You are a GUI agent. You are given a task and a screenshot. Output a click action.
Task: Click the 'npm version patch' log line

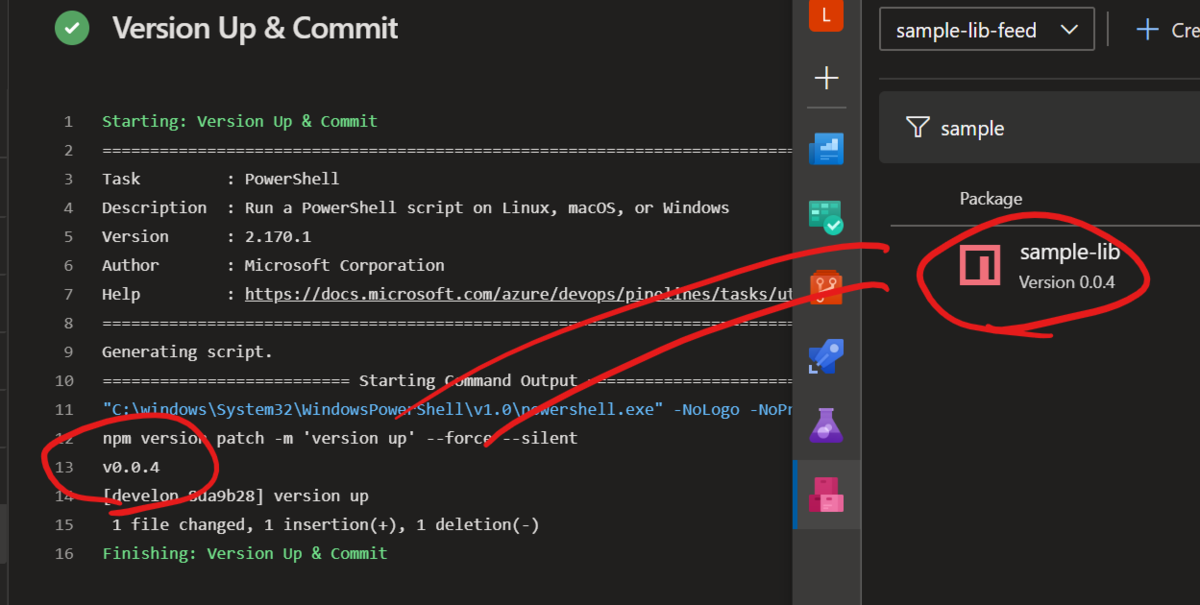340,438
